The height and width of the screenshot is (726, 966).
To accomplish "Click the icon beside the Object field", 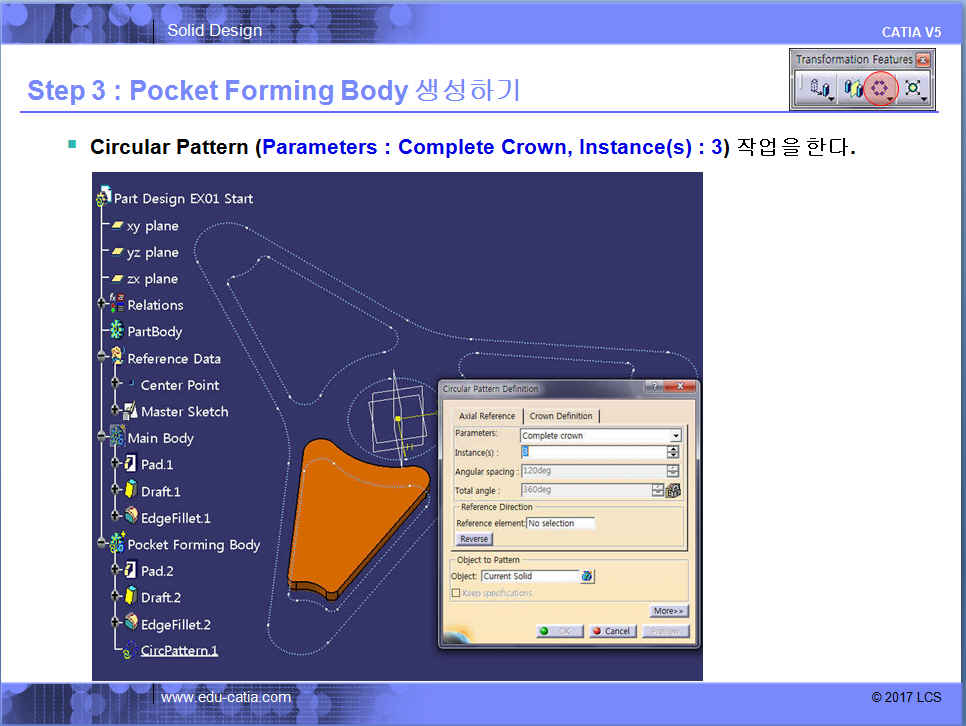I will click(x=587, y=576).
